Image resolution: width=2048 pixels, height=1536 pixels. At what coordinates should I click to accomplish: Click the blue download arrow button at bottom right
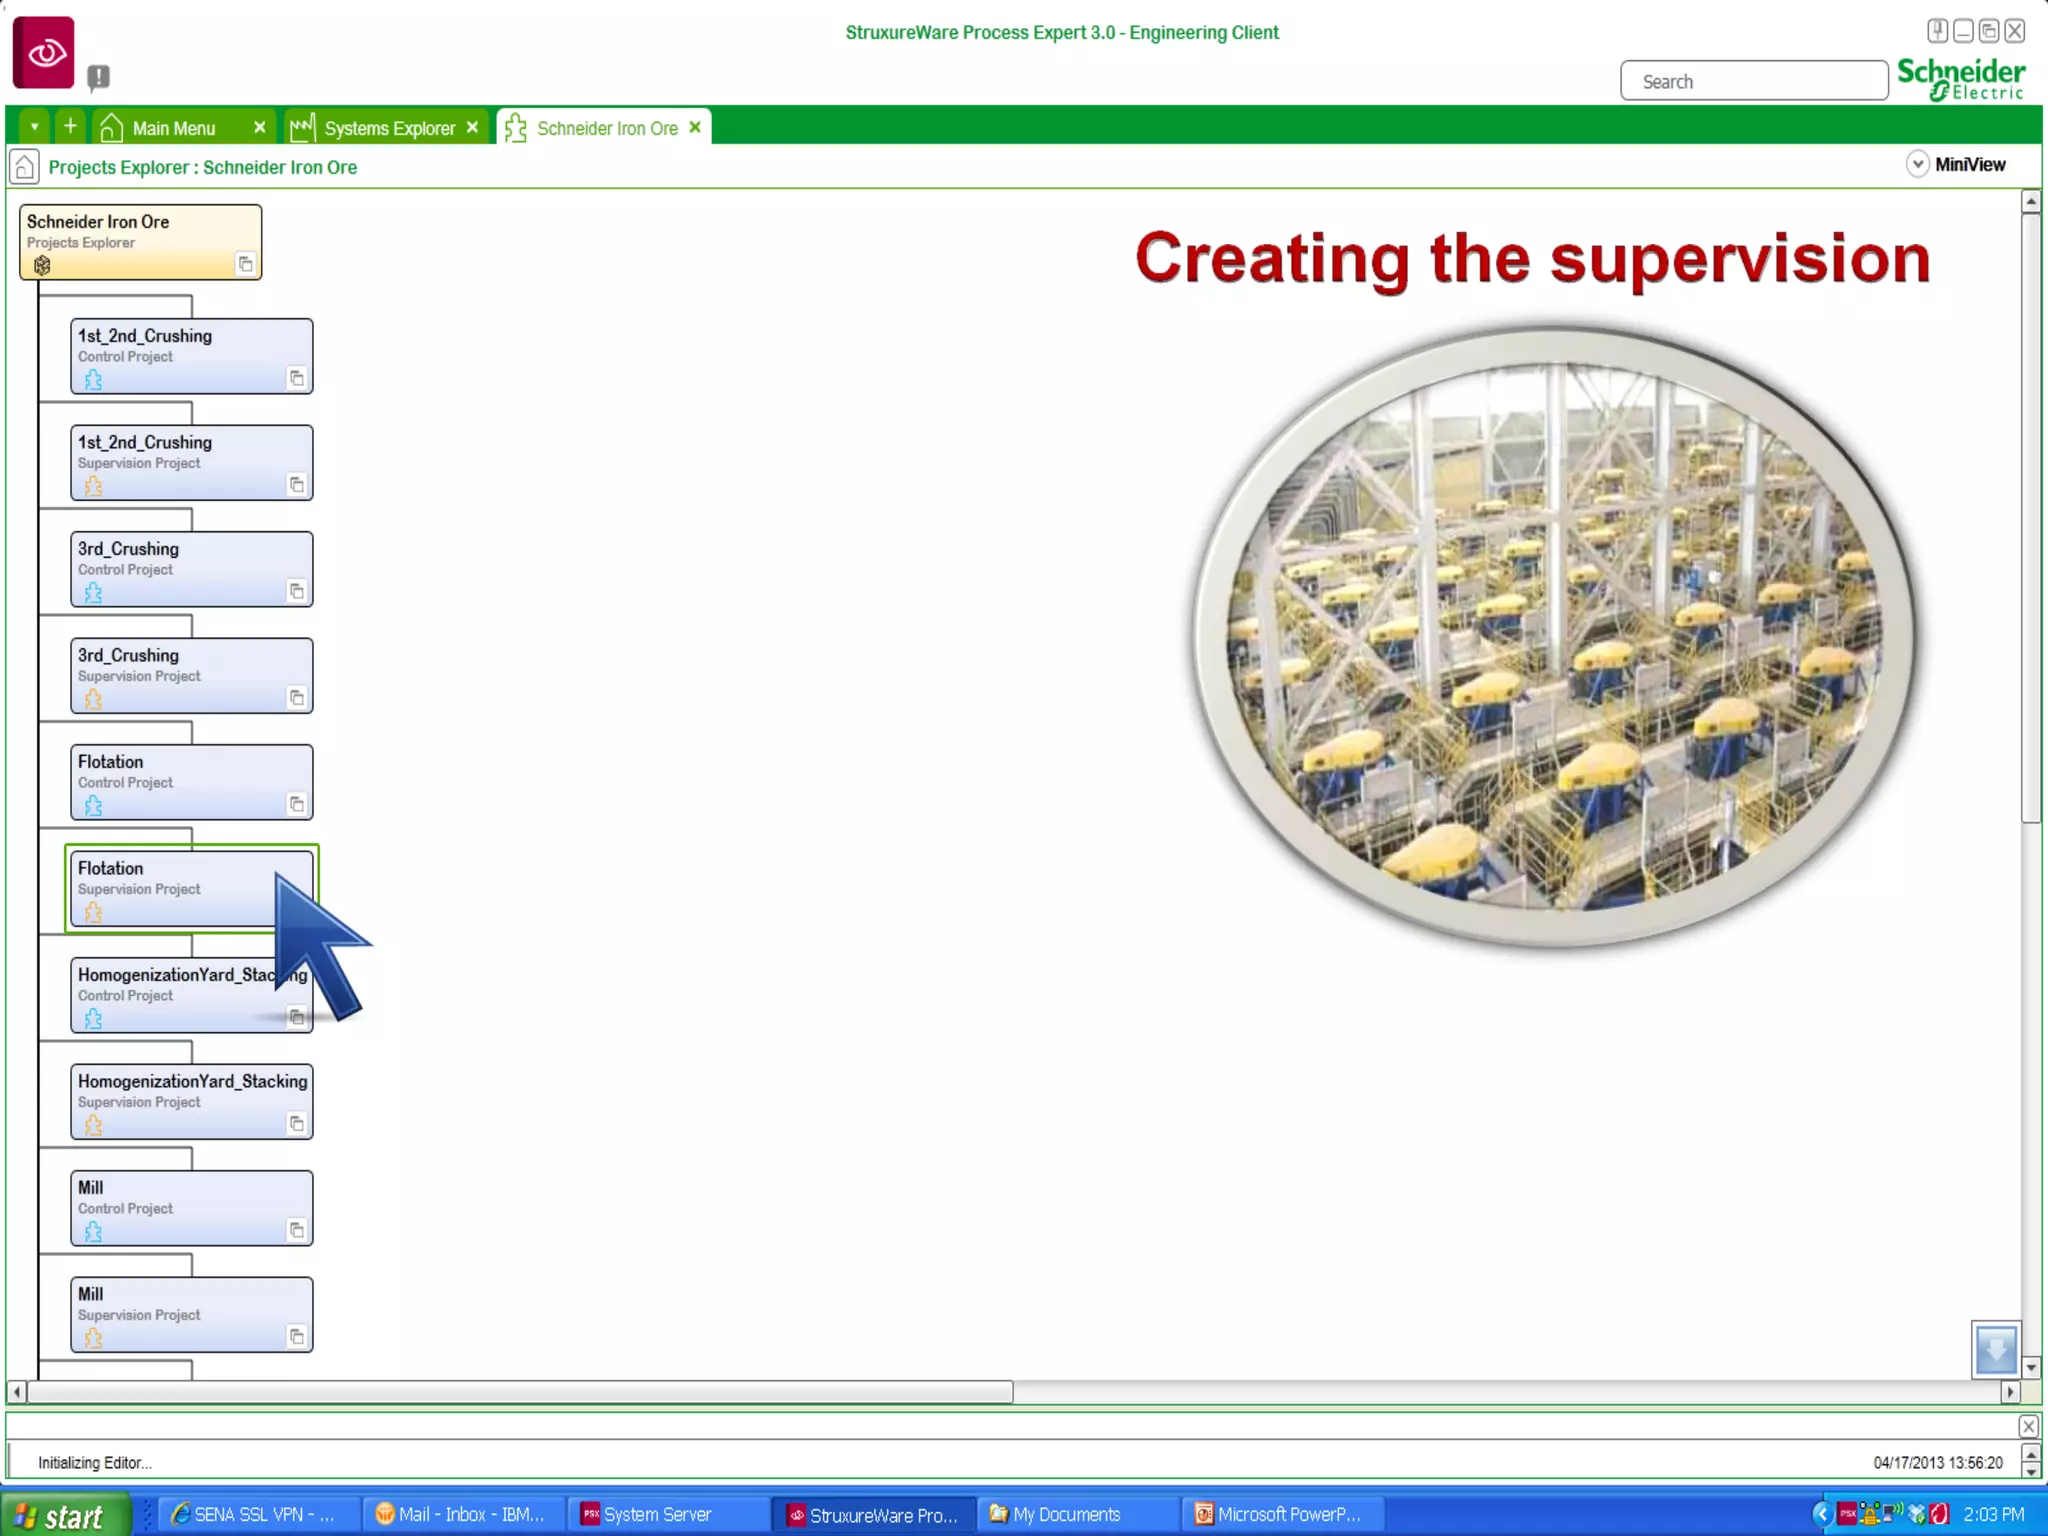click(1995, 1349)
